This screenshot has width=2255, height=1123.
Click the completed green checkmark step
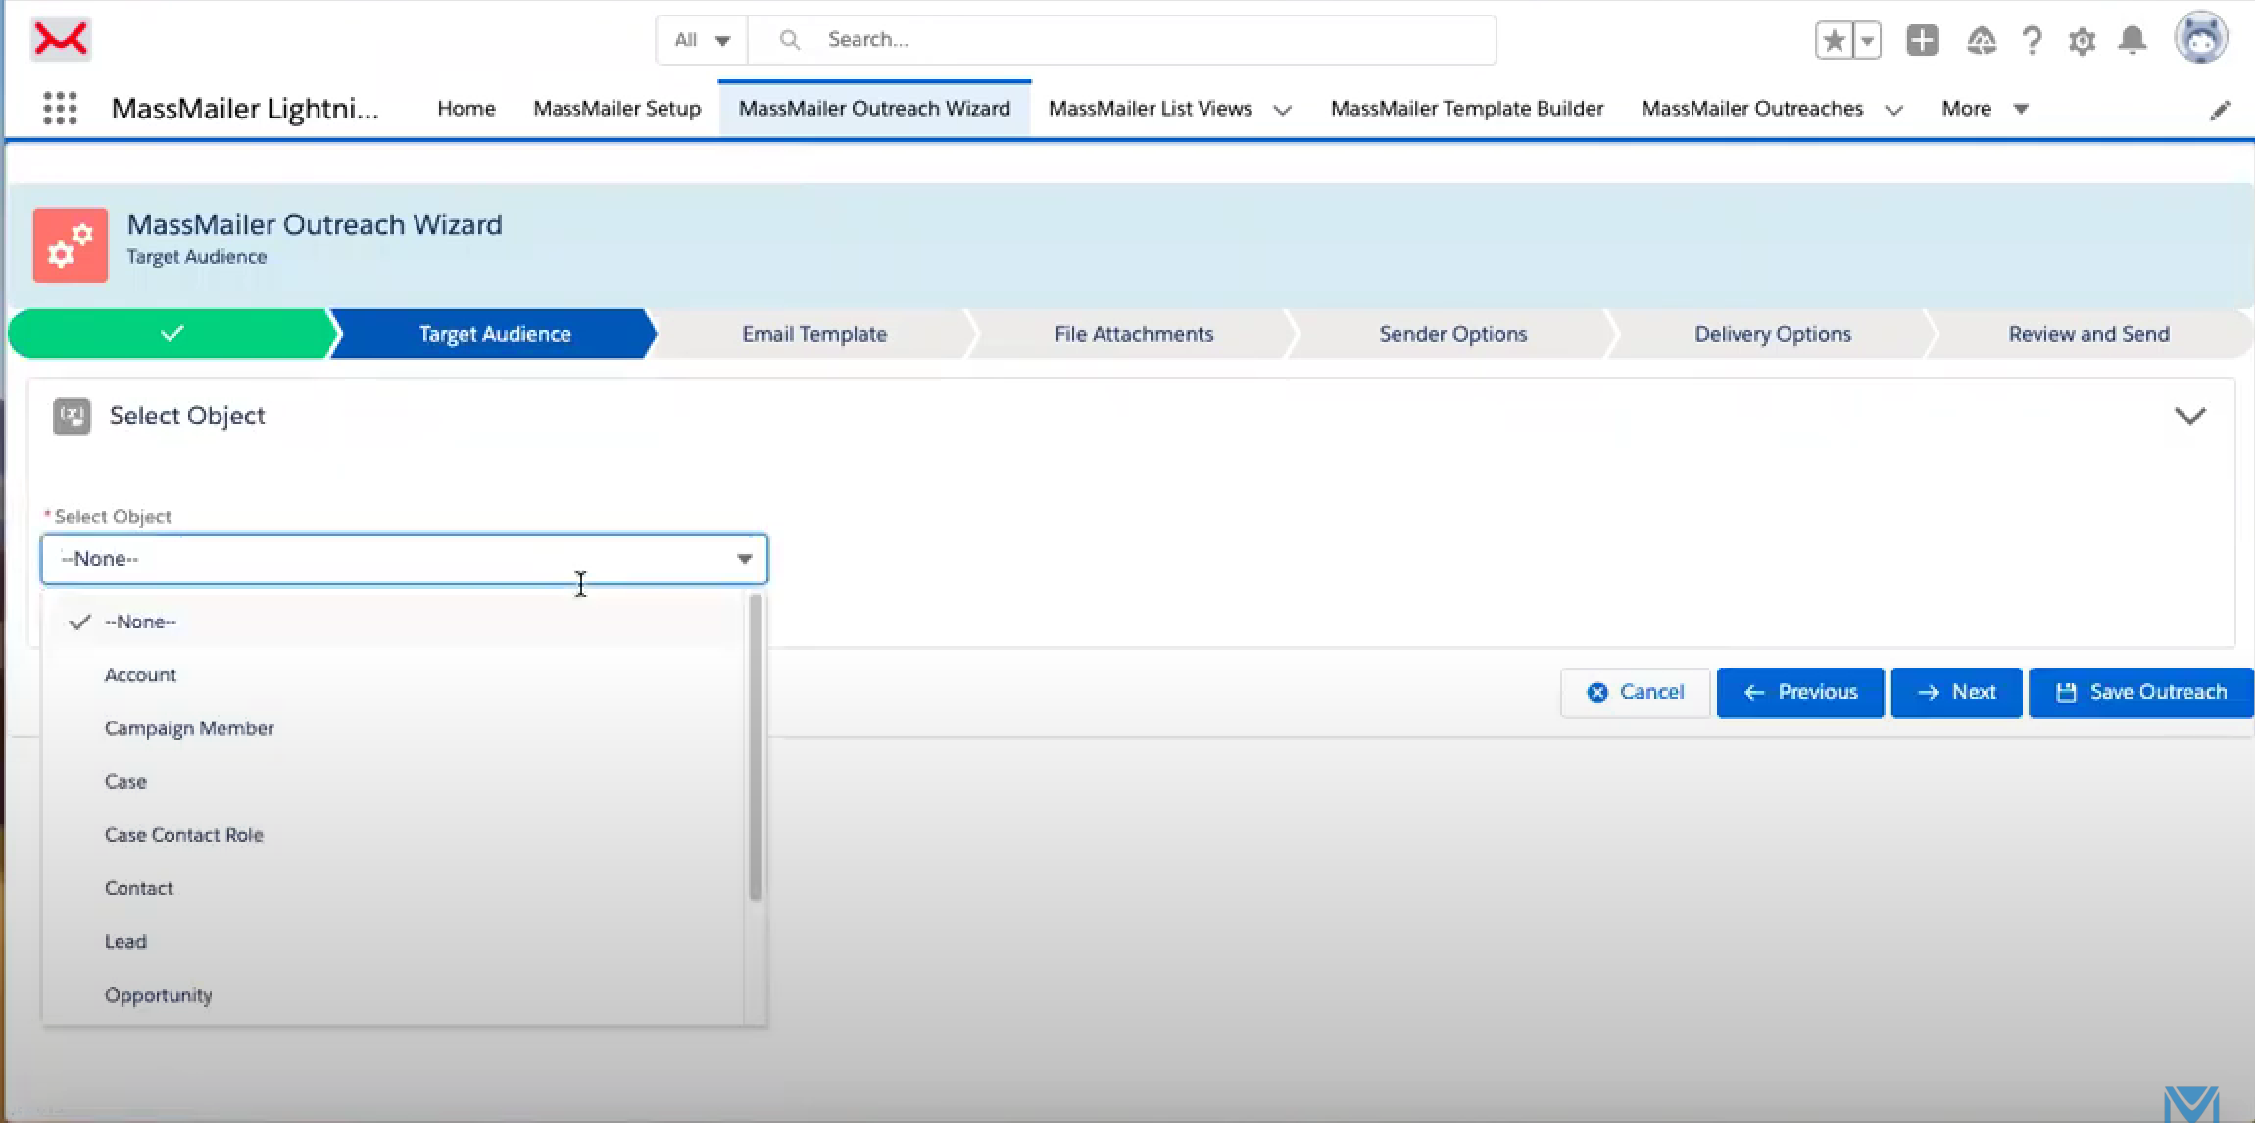pos(172,333)
